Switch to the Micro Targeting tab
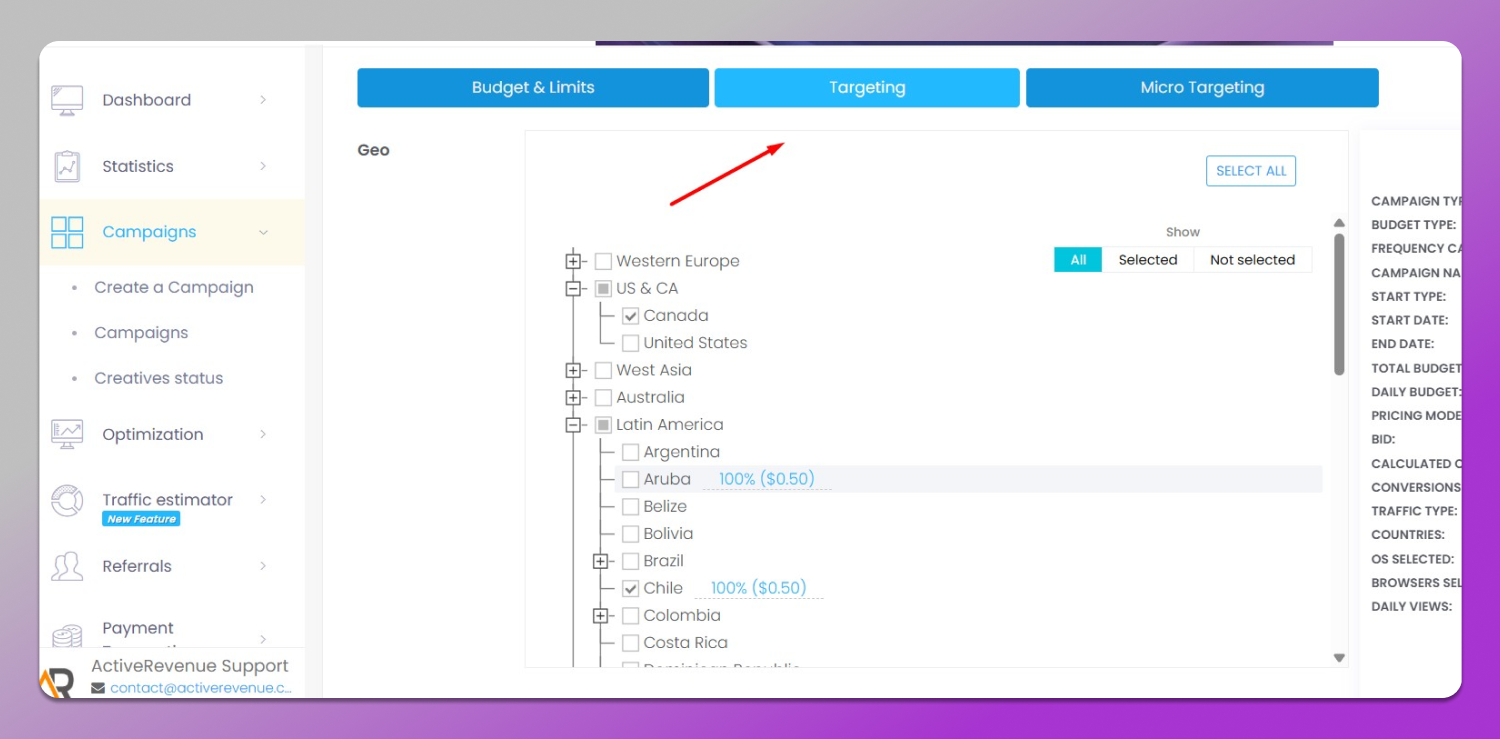 pyautogui.click(x=1202, y=87)
